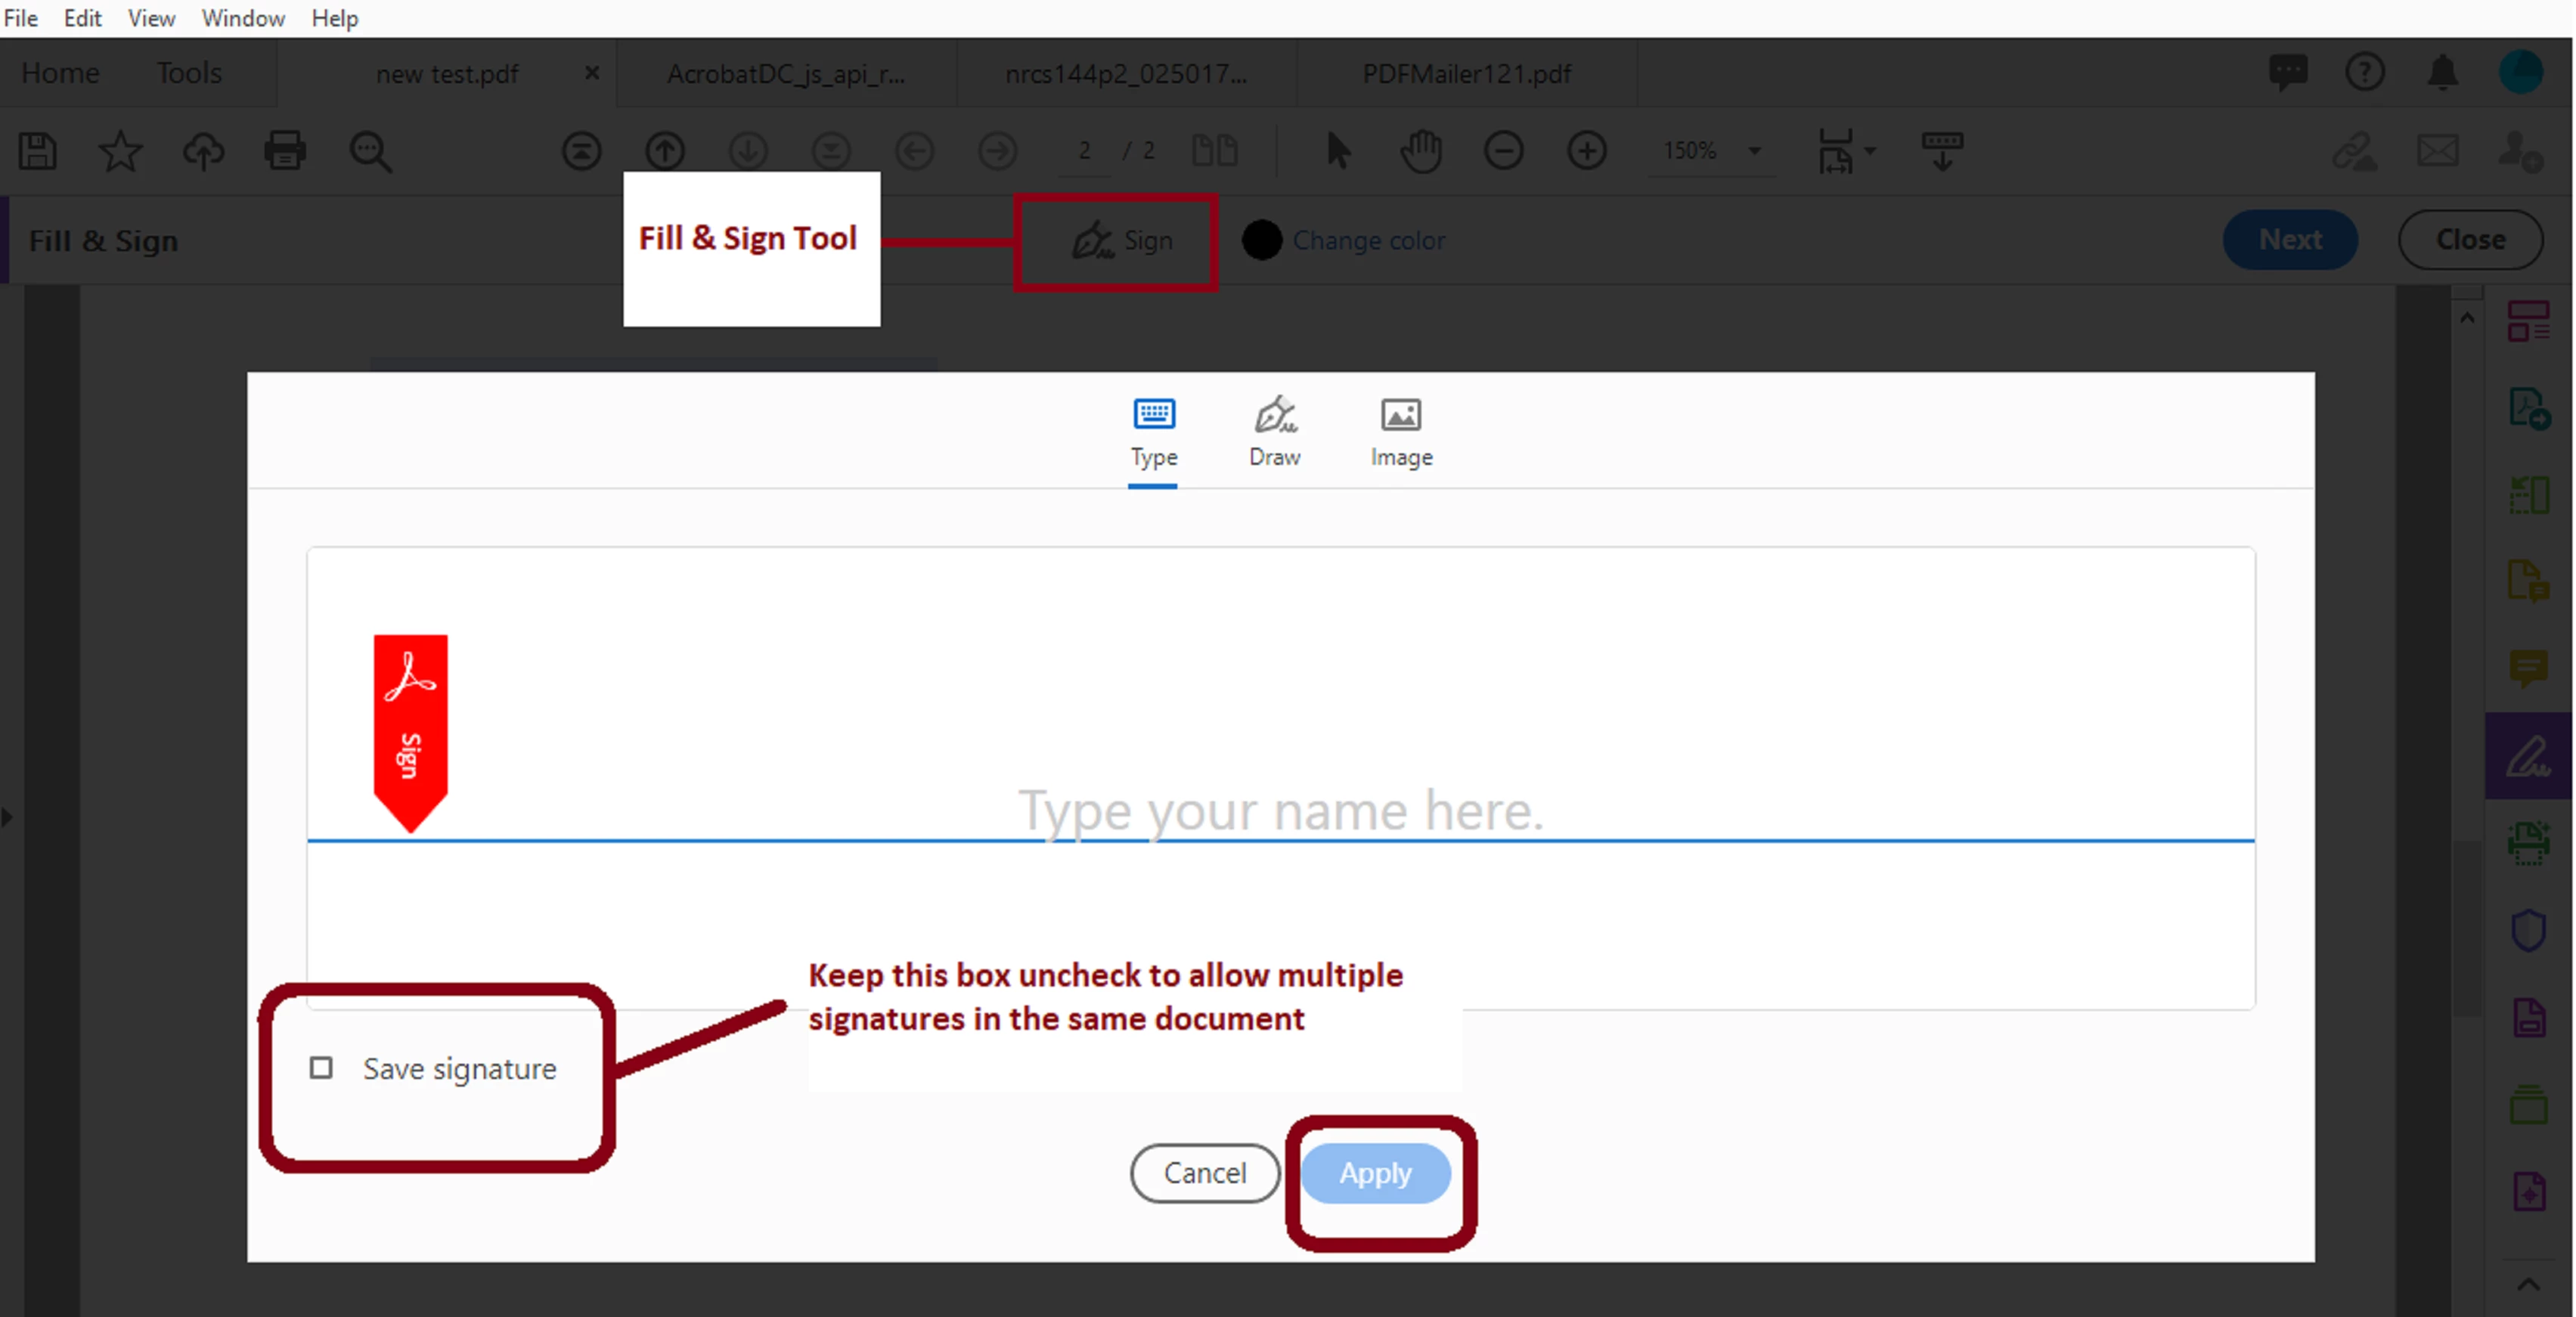
Task: Open the notifications bell
Action: pyautogui.click(x=2443, y=72)
